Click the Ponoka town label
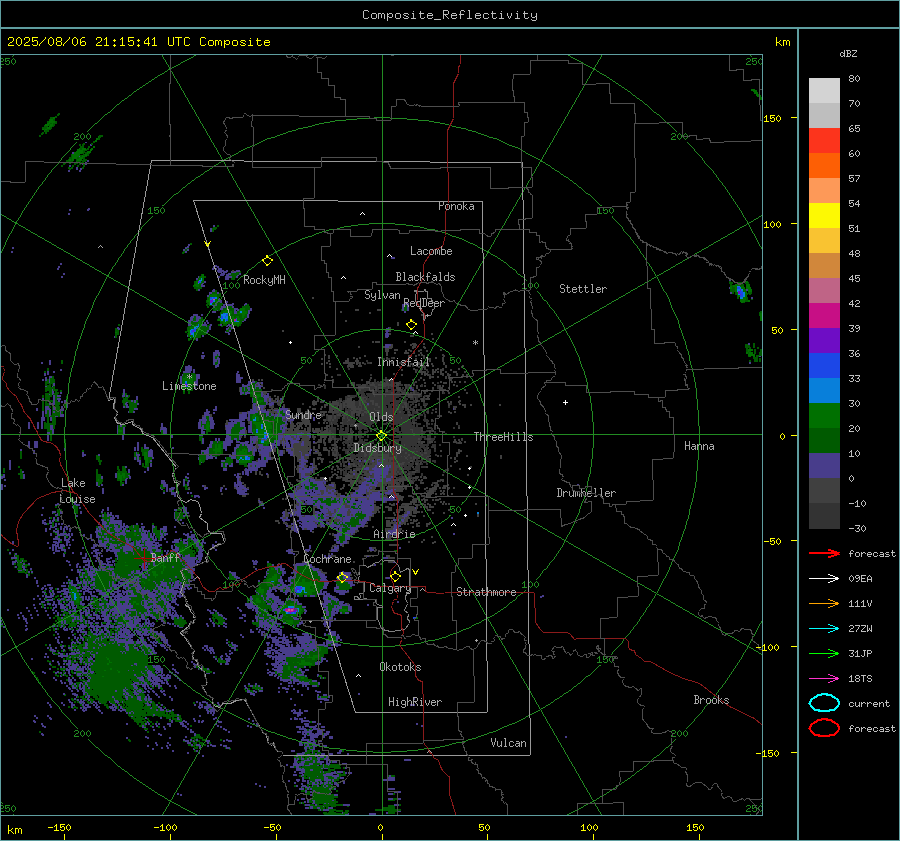Screen dimensions: 900x841 click(456, 206)
